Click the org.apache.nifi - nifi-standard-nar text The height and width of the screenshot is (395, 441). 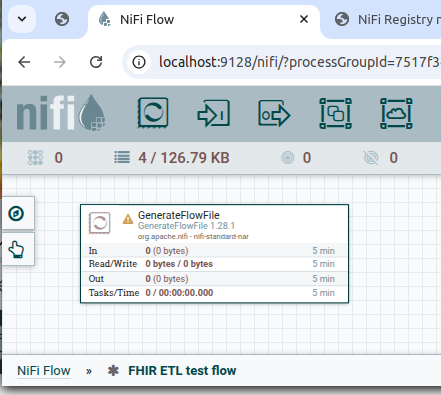coord(193,237)
